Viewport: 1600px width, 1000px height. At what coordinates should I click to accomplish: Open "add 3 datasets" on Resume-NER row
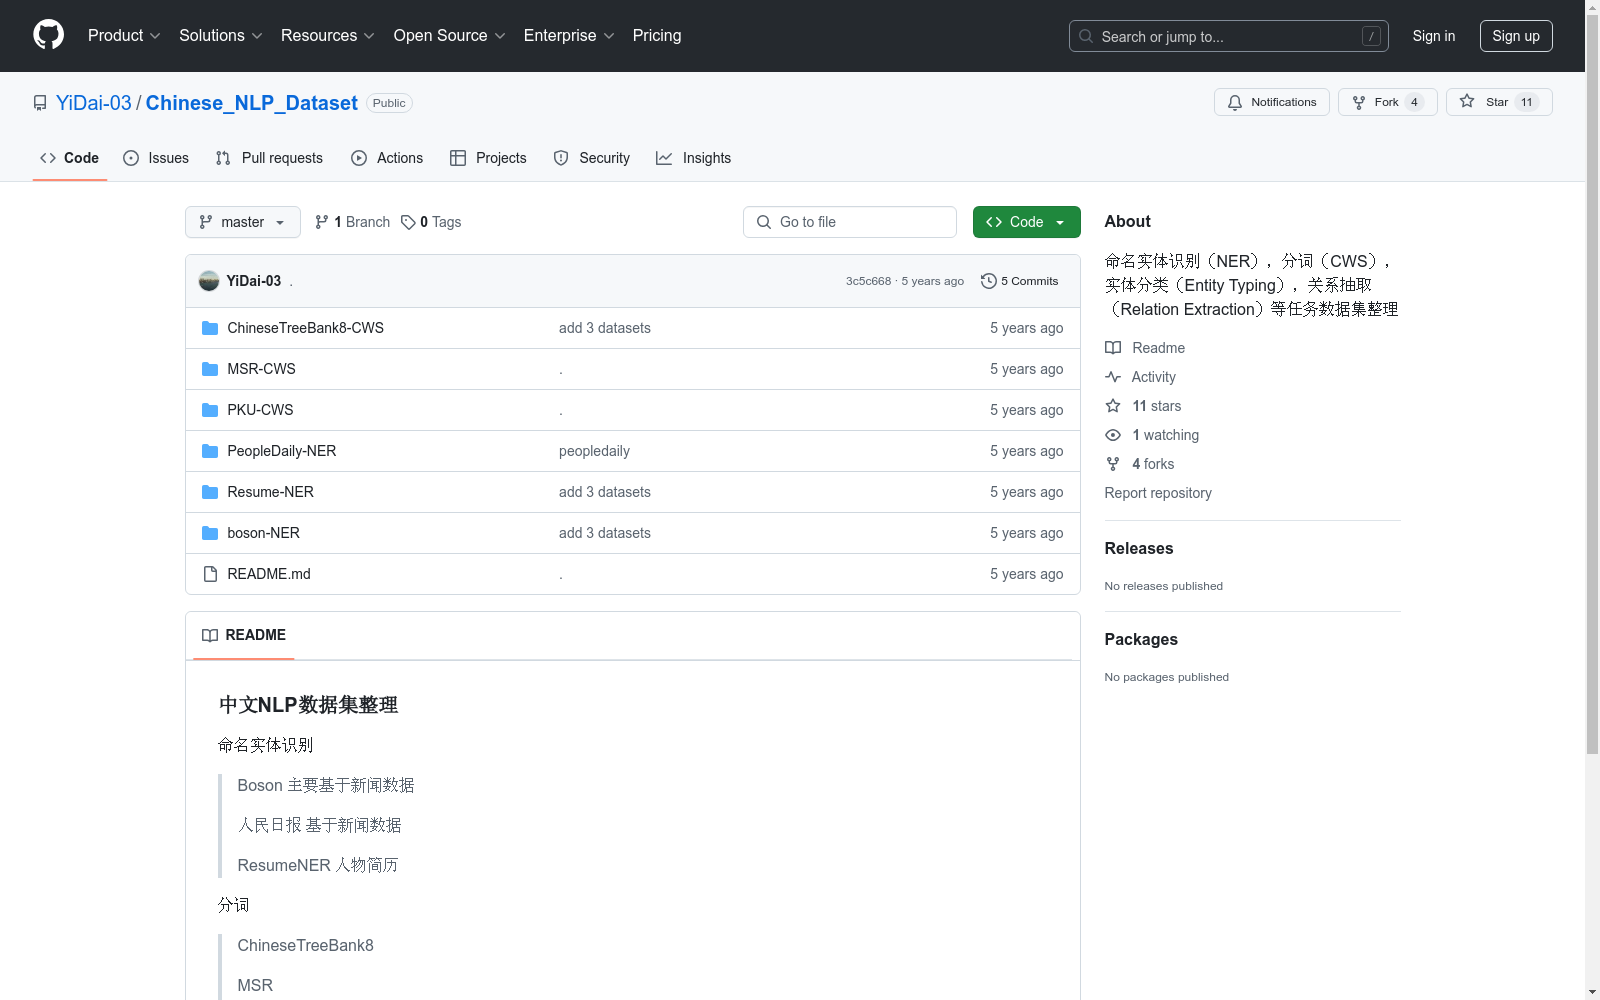coord(605,492)
